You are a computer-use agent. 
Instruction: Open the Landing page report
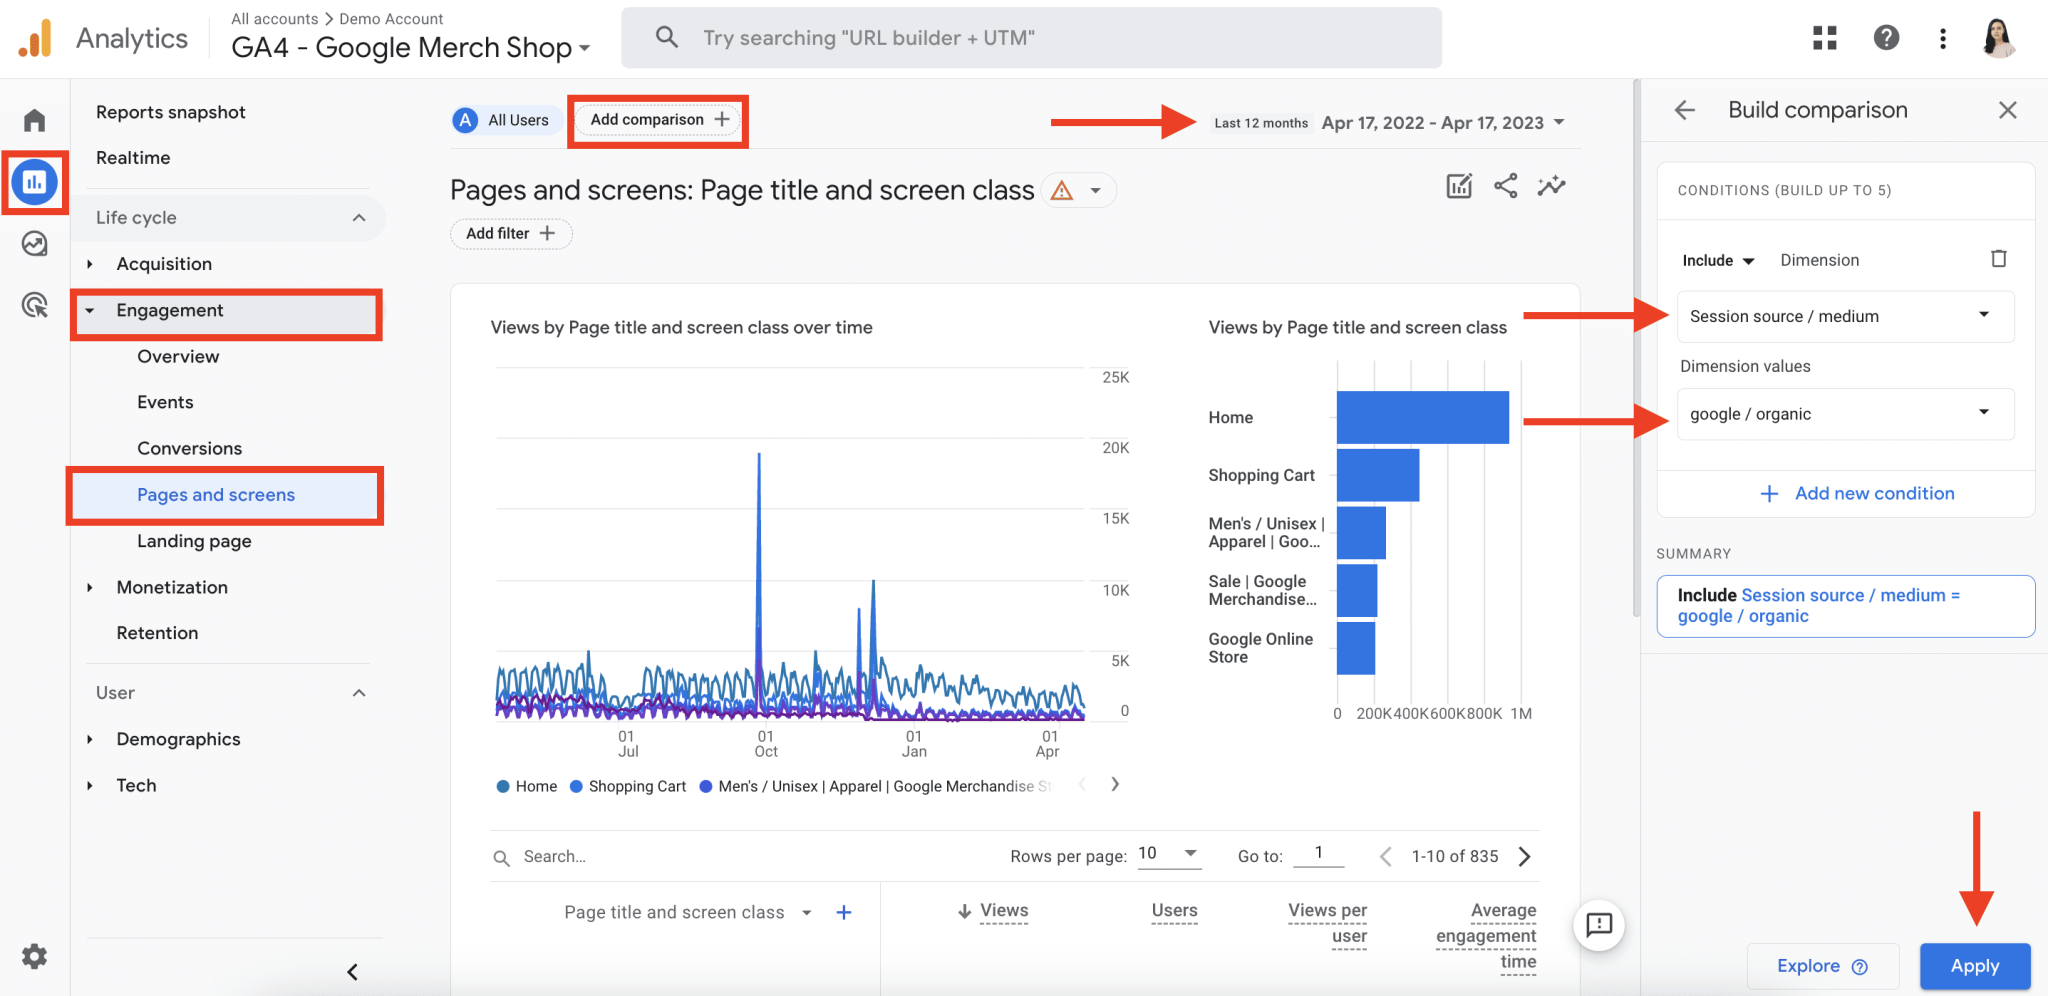194,540
